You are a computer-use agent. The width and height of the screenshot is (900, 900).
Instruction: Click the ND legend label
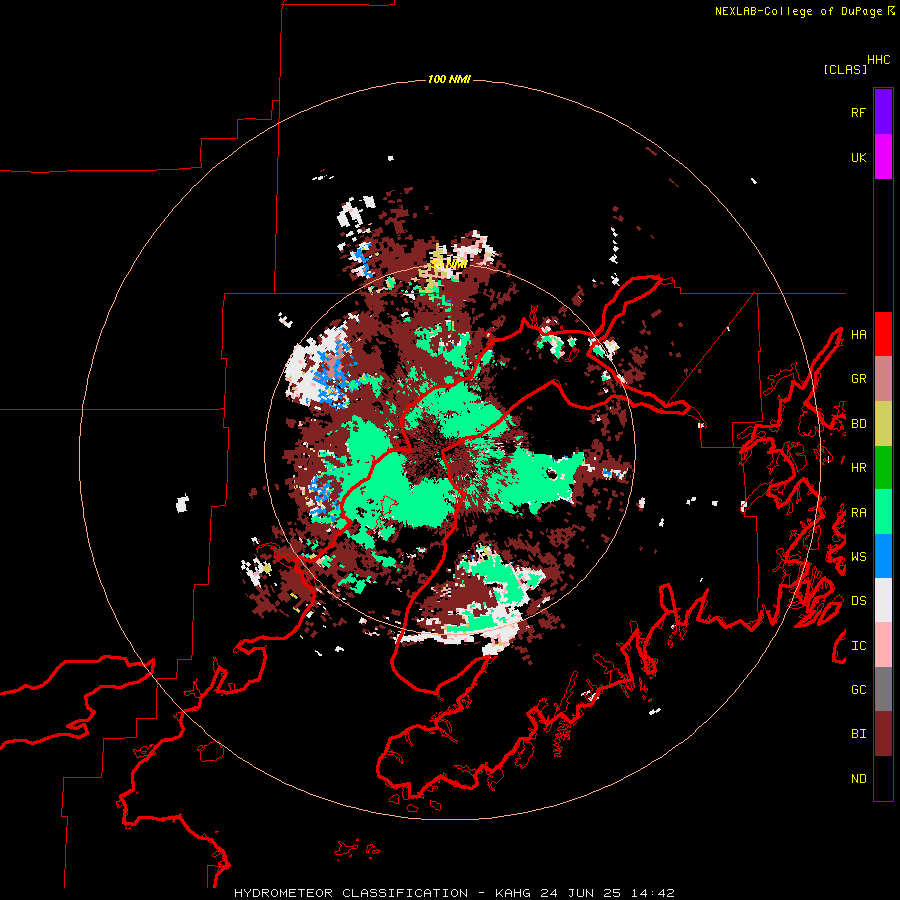[x=858, y=778]
